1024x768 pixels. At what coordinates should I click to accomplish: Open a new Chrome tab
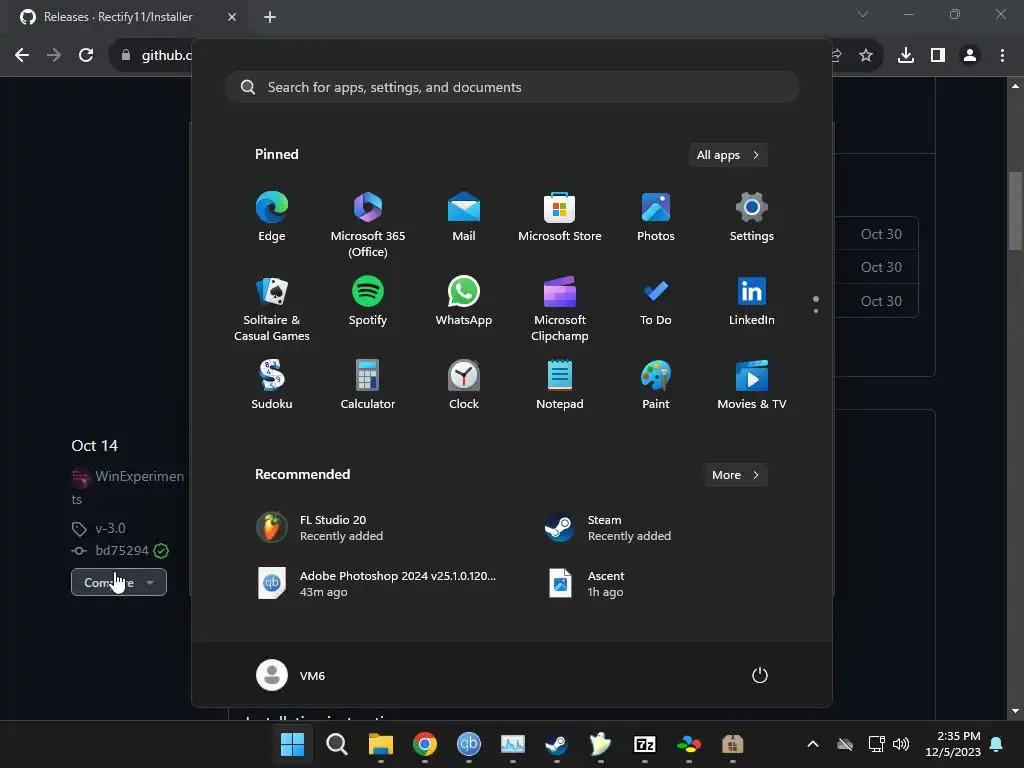(x=270, y=17)
